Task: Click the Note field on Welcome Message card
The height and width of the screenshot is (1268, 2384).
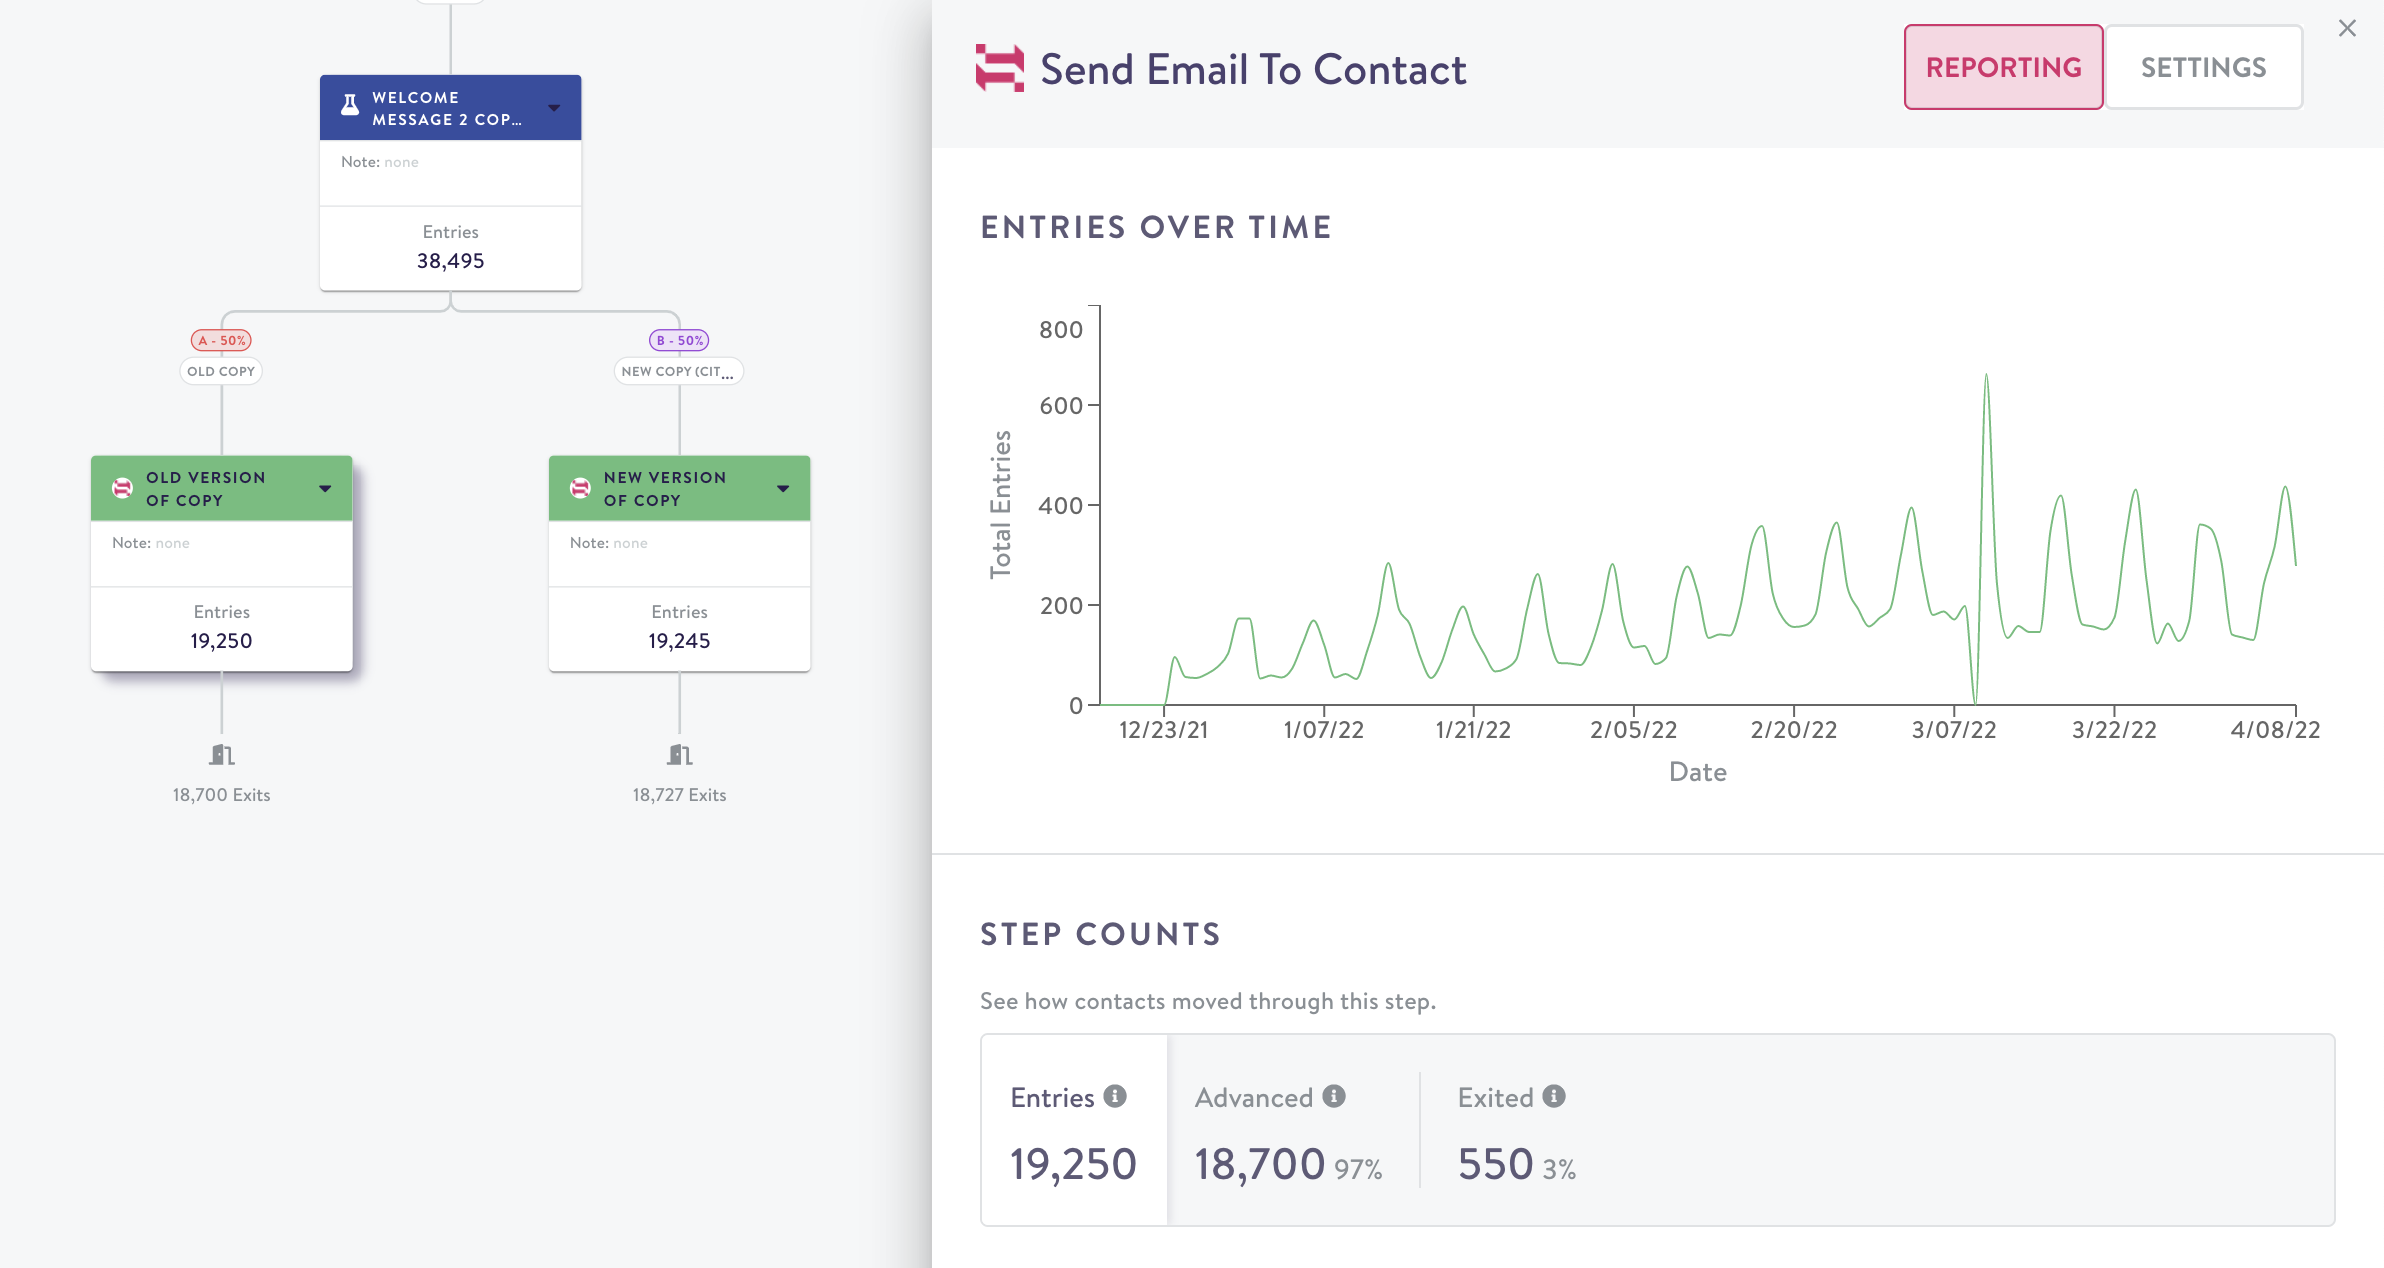Action: [450, 173]
